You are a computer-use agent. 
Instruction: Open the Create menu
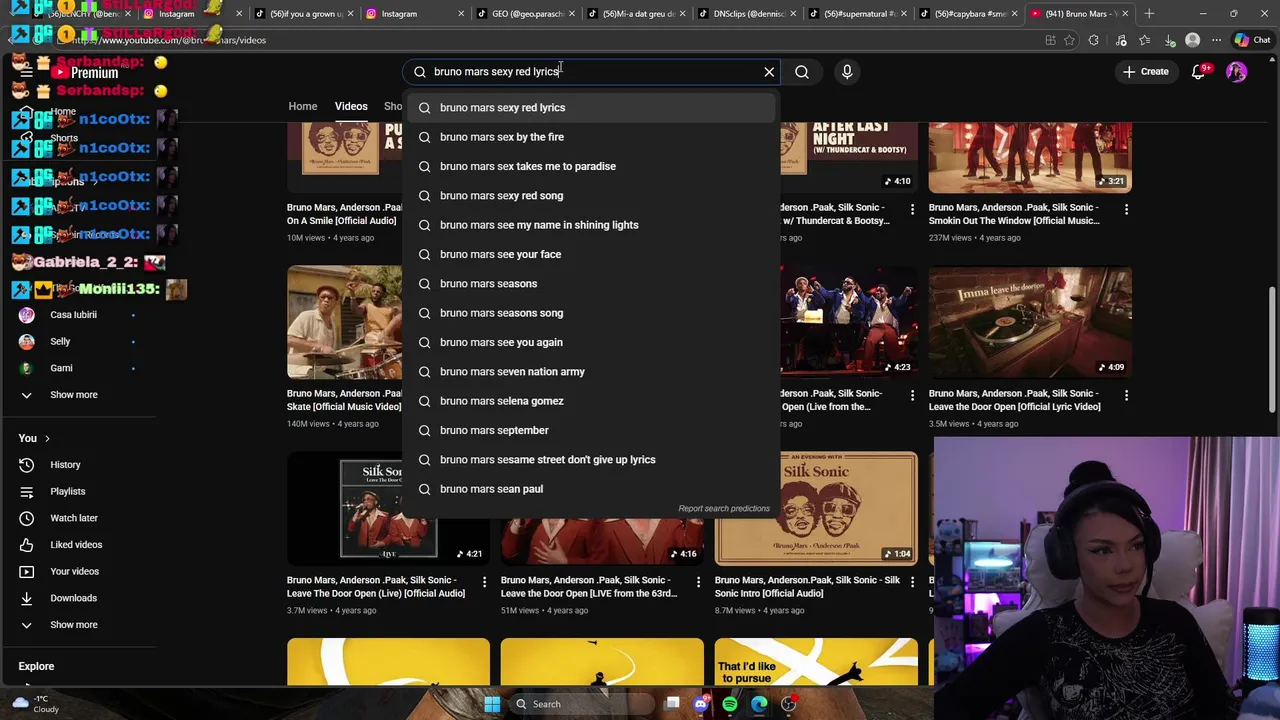tap(1145, 72)
